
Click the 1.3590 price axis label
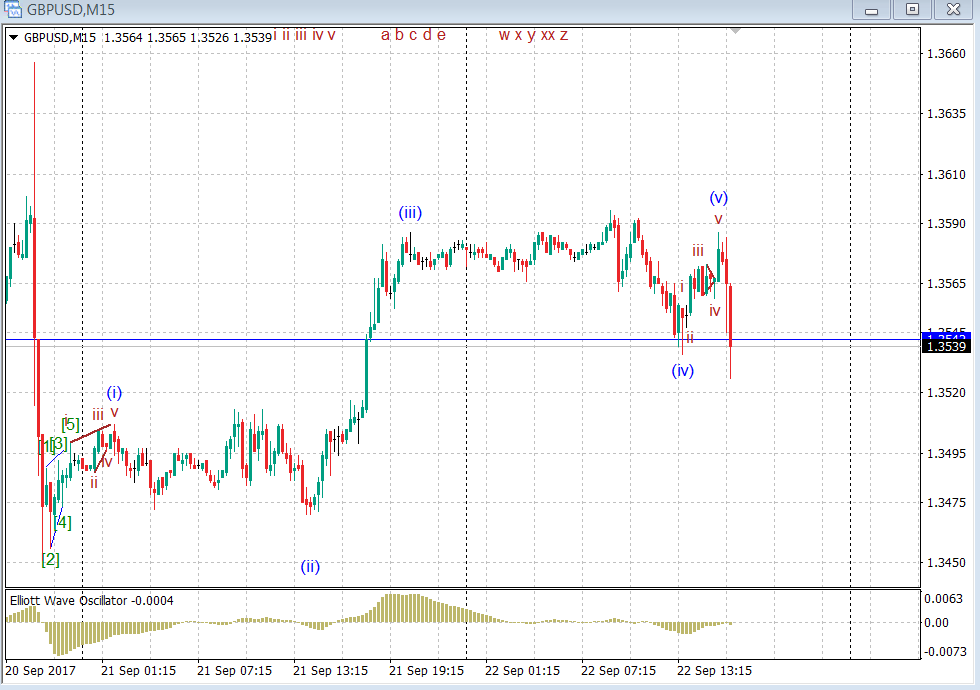coord(946,223)
